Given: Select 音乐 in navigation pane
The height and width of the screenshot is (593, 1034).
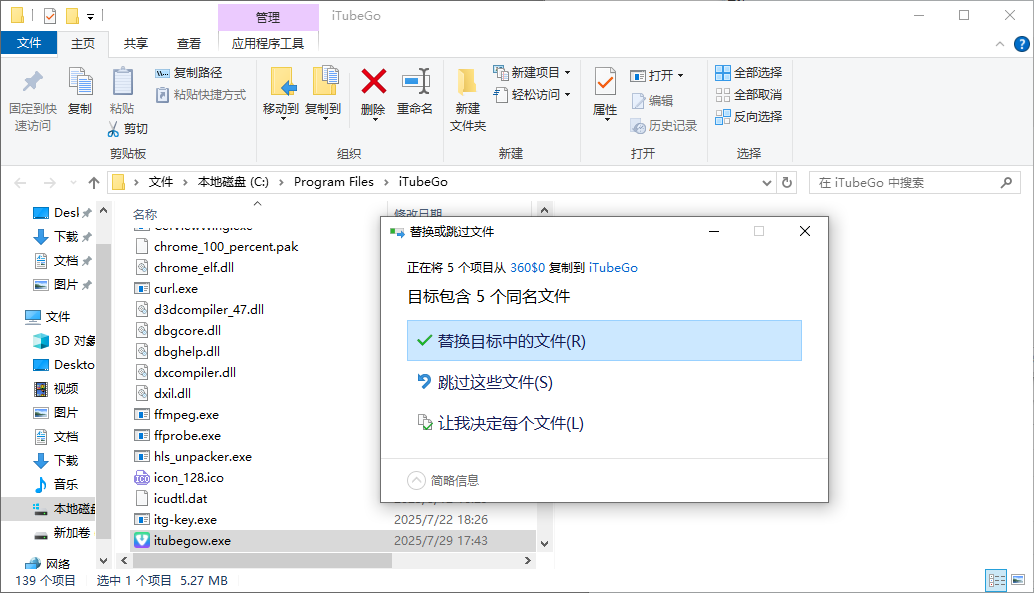Looking at the screenshot, I should point(57,484).
